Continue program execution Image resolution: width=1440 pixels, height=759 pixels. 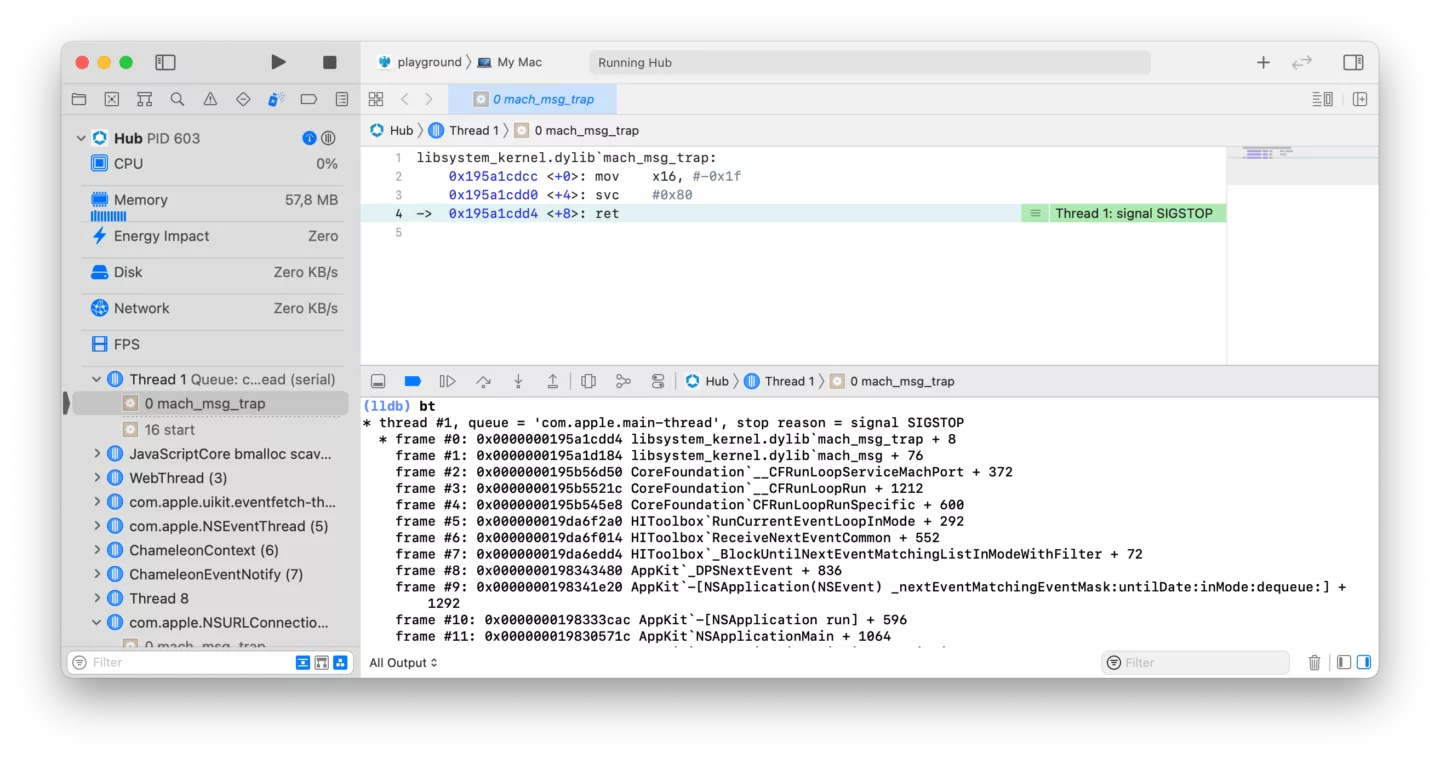coord(447,381)
